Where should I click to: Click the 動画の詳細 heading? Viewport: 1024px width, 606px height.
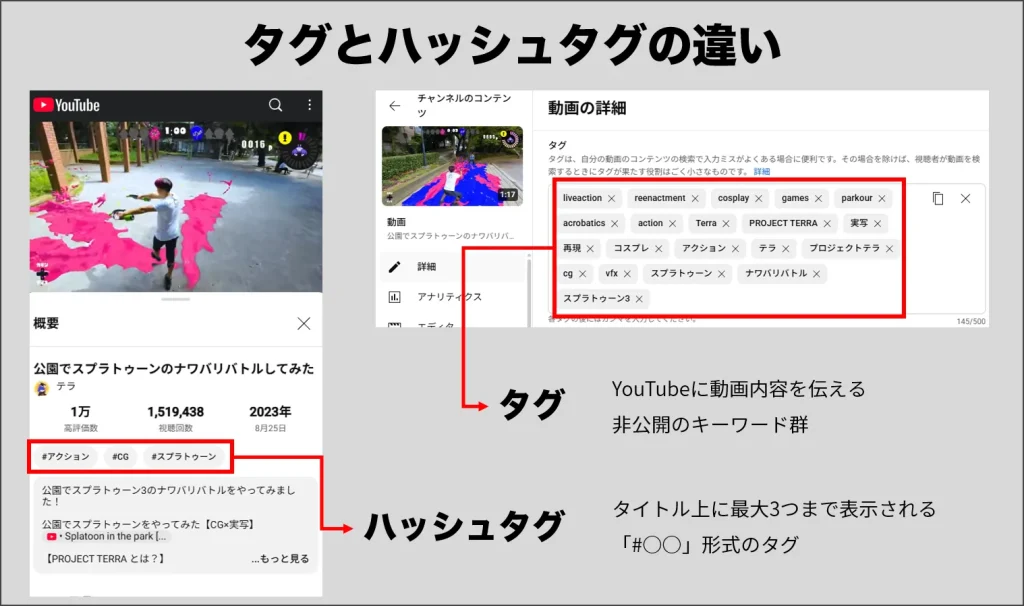(586, 108)
